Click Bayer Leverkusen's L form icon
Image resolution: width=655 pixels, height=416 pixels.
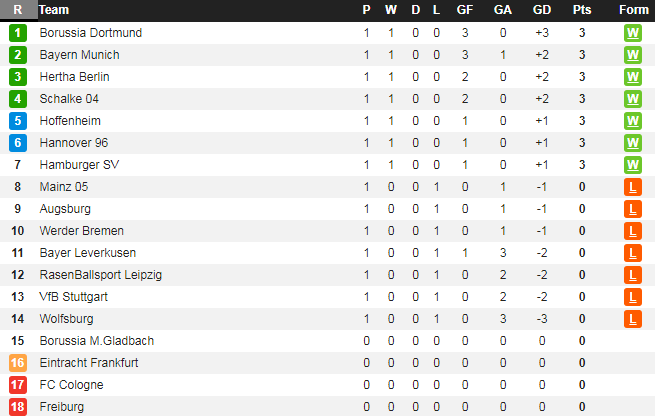(x=632, y=253)
